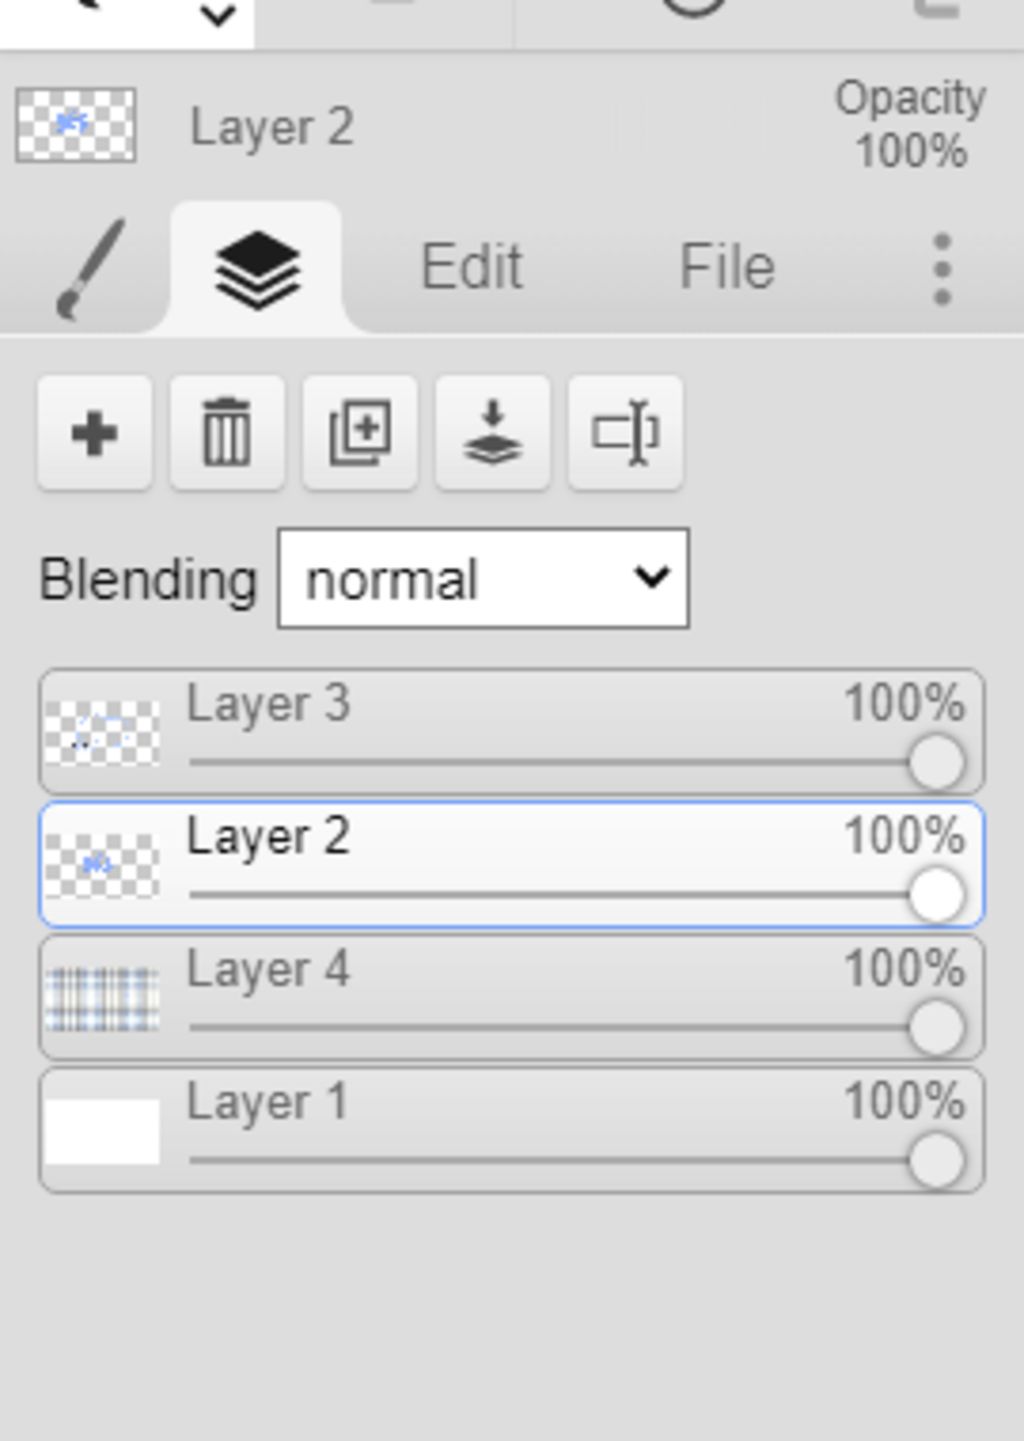Click Layer 1 white thumbnail
The width and height of the screenshot is (1024, 1441).
coord(102,1131)
